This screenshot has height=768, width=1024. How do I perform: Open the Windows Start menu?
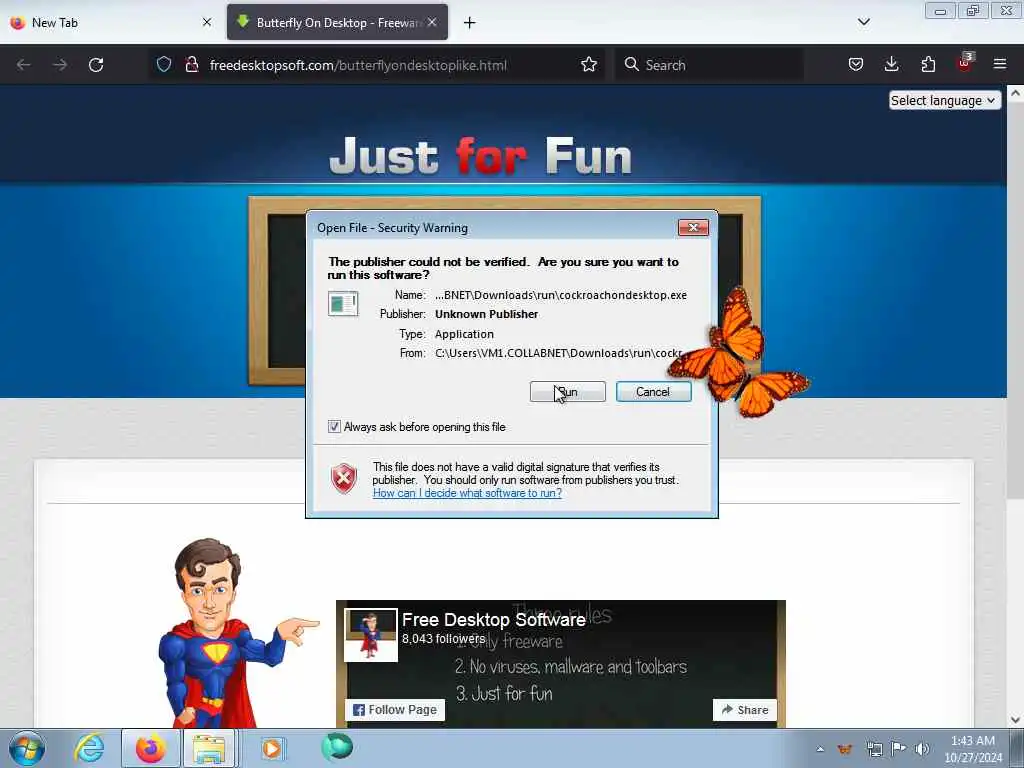coord(27,748)
